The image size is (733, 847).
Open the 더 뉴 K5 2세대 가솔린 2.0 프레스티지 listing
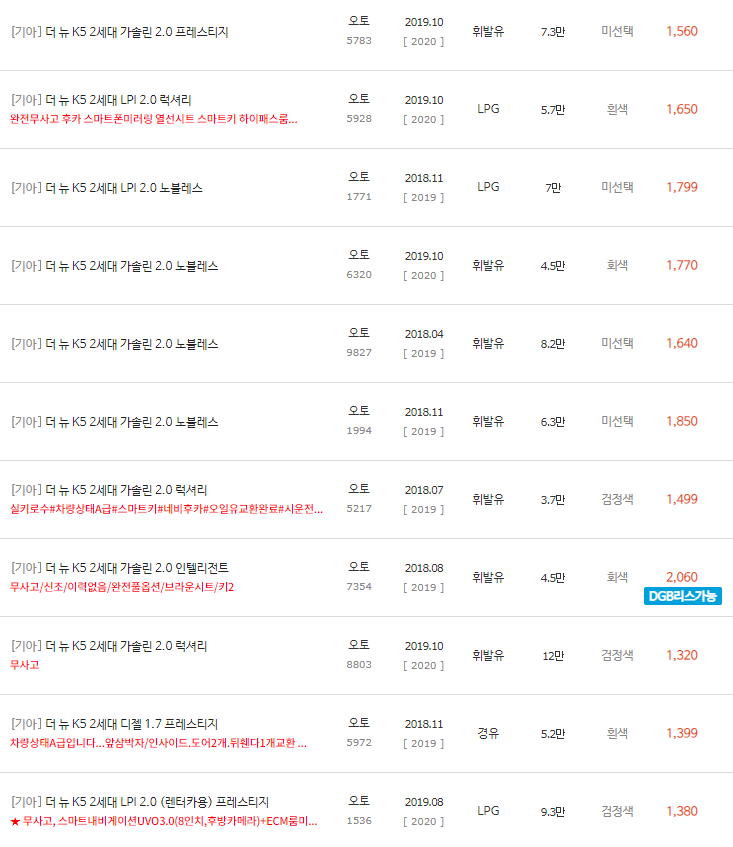(x=118, y=33)
